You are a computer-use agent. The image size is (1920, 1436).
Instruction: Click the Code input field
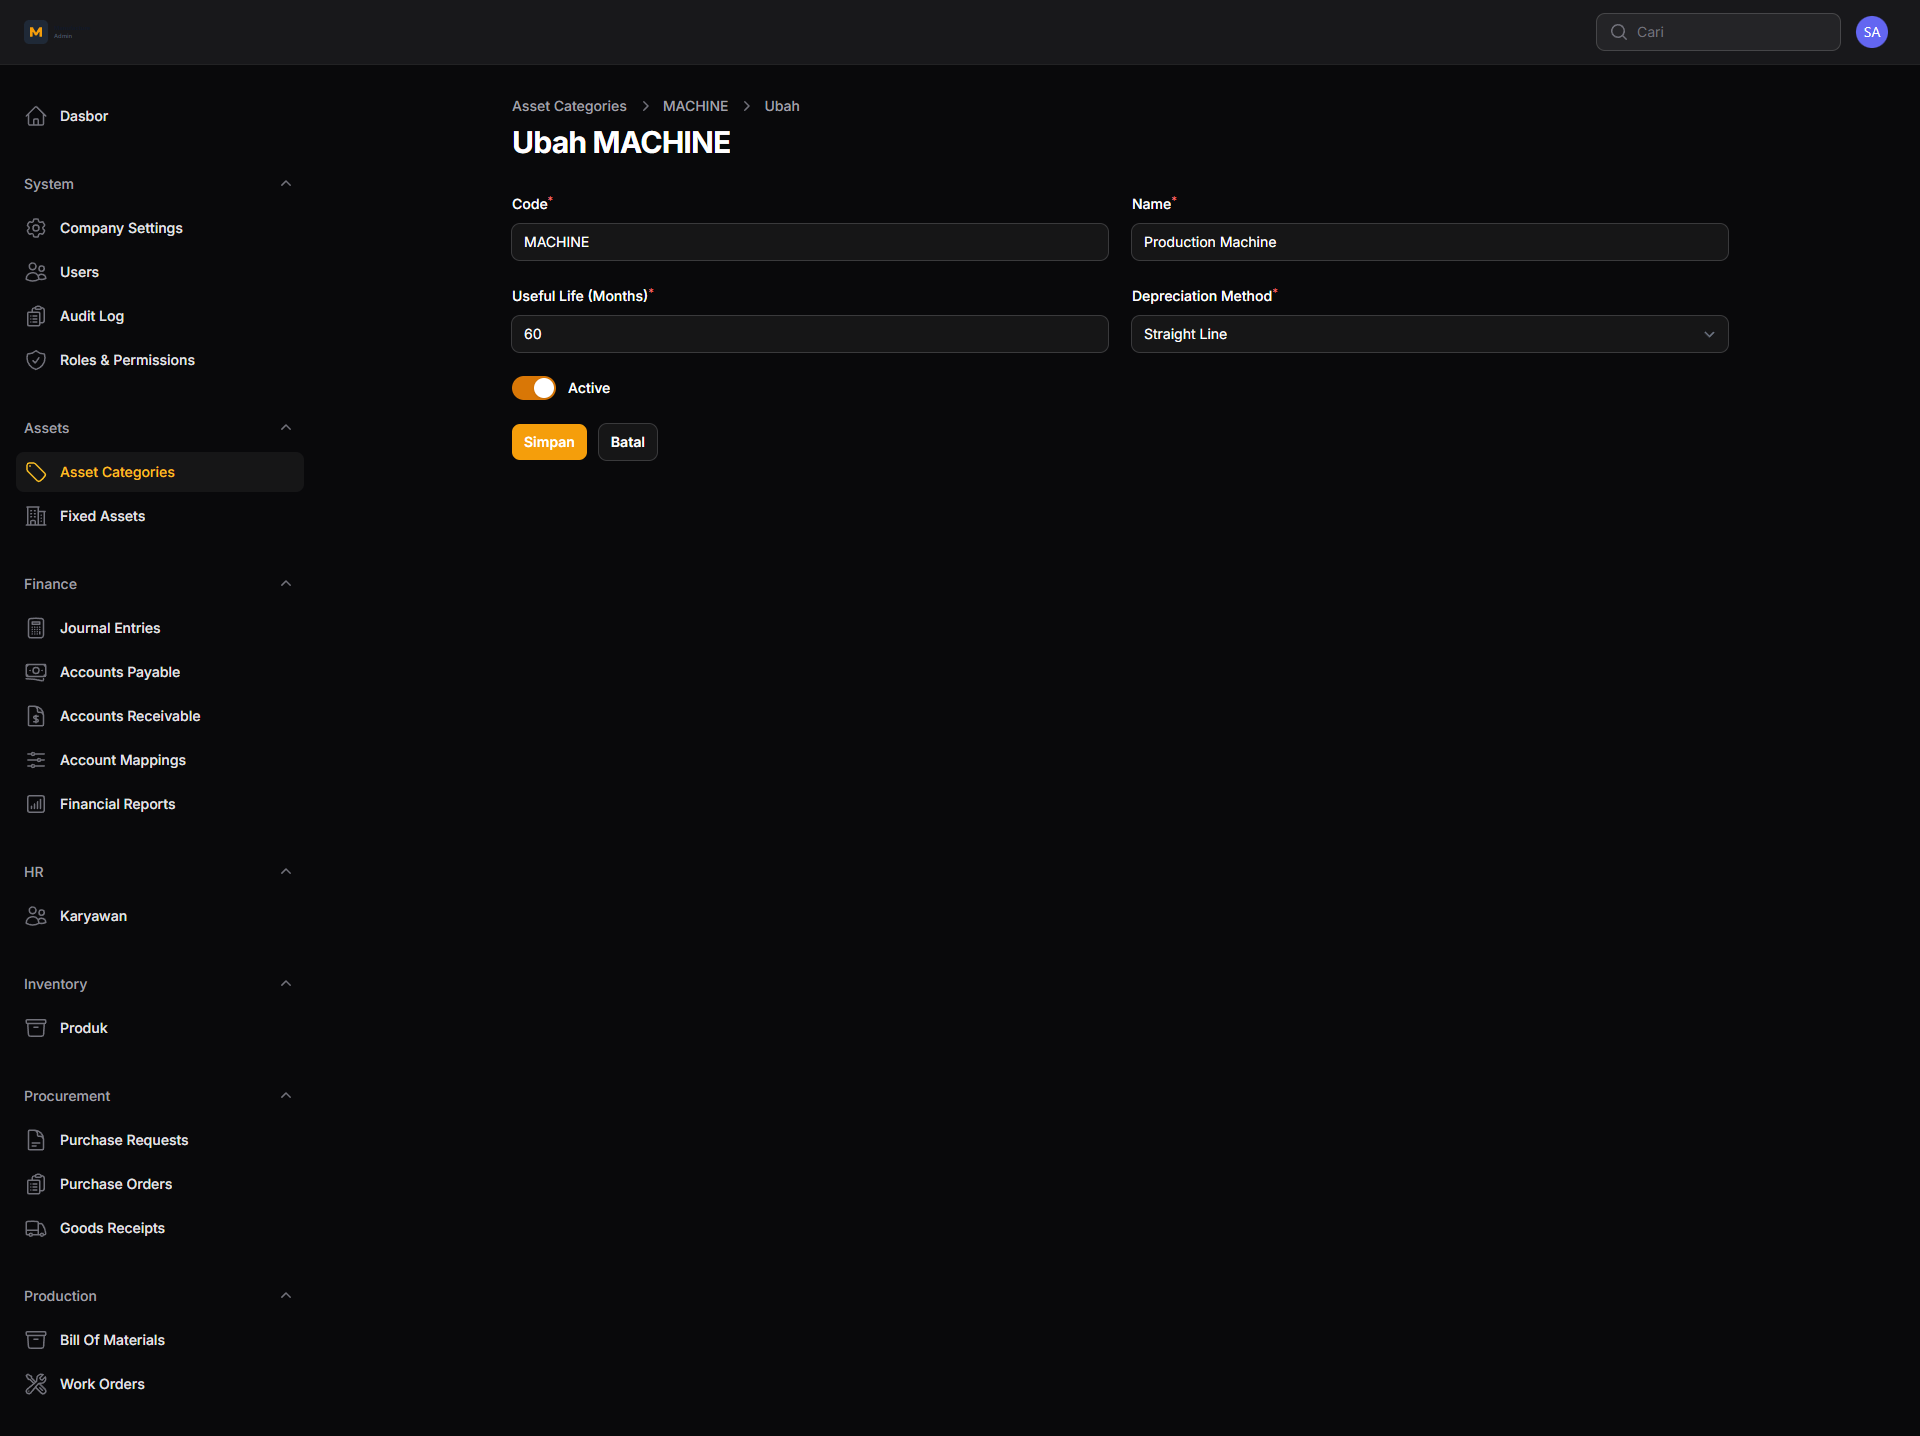(x=809, y=242)
